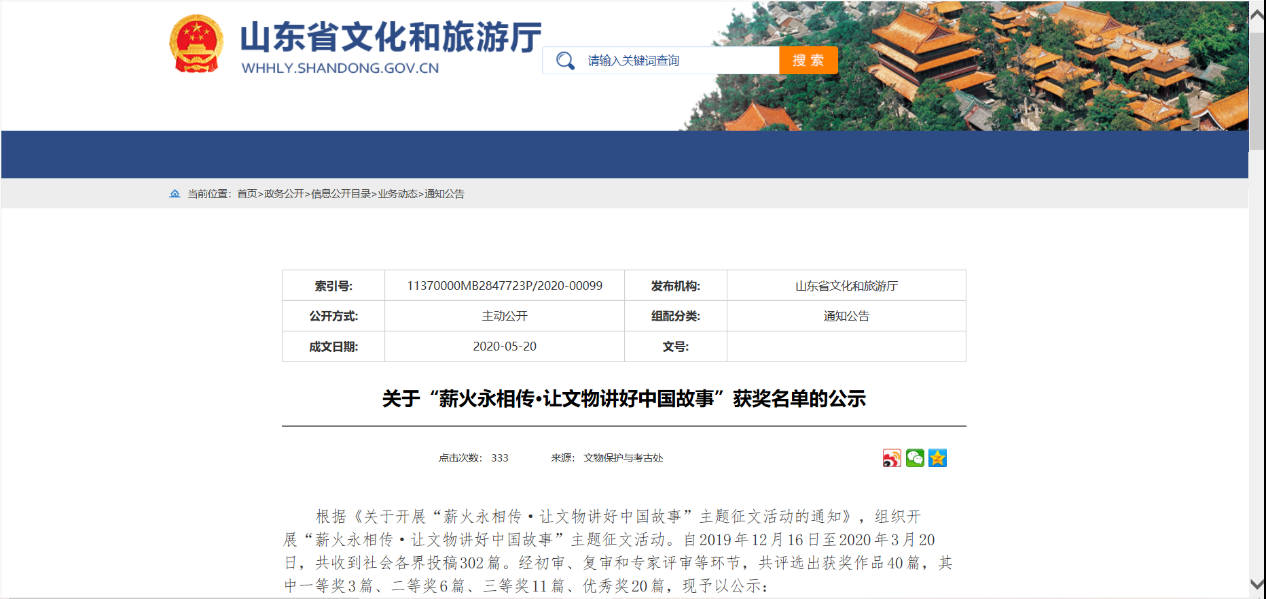This screenshot has height=599, width=1266.
Task: Click the WHHLY.SHANDONG.GOV.CN site URL text
Action: (x=340, y=69)
